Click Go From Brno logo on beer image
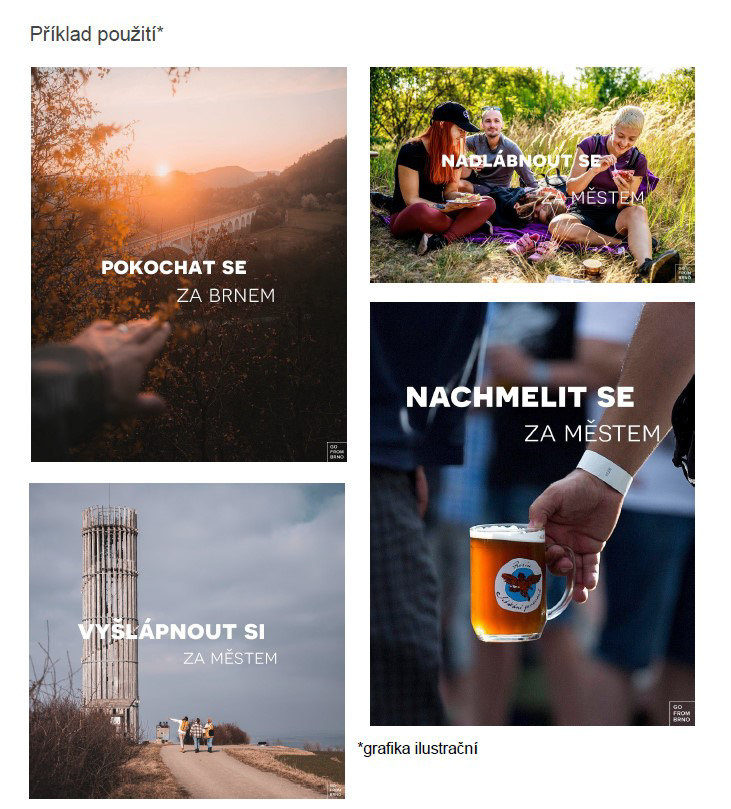Viewport: 731px width, 809px height. click(681, 713)
